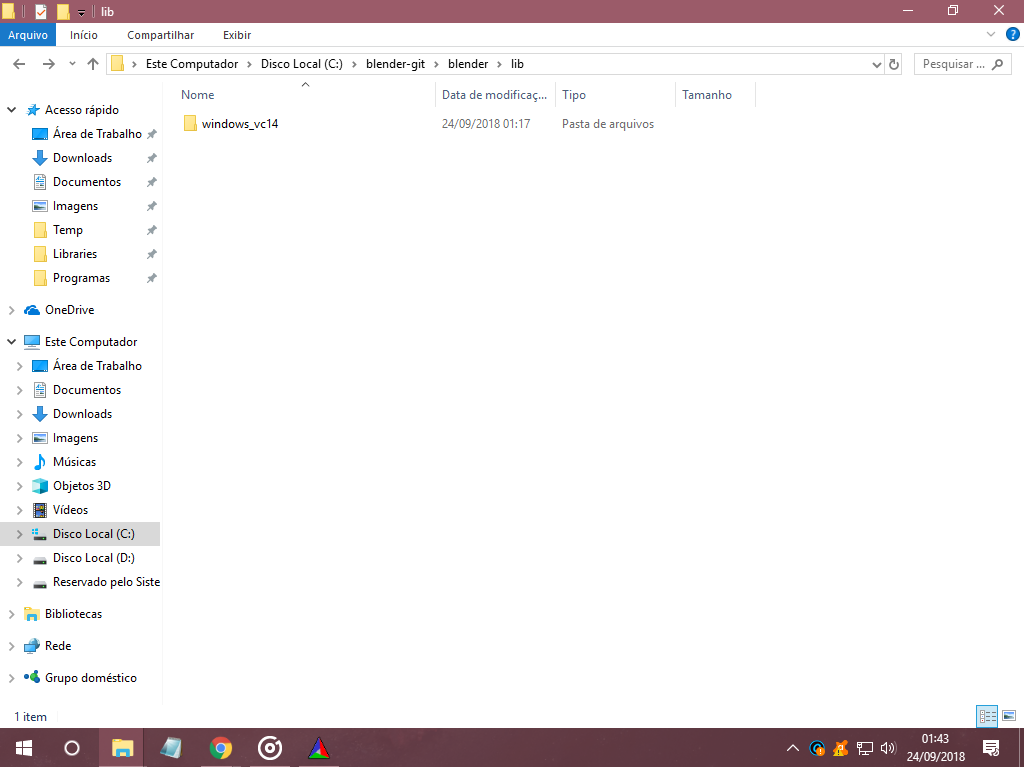Image resolution: width=1024 pixels, height=767 pixels.
Task: Open Customize Quick Access Toolbar dropdown
Action: pyautogui.click(x=81, y=12)
